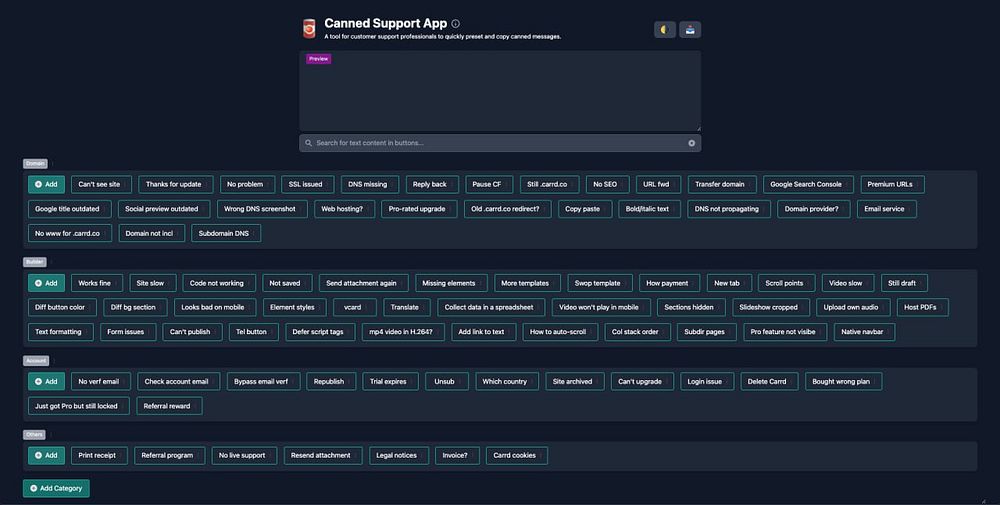Pick the Transfer domain message

click(722, 184)
